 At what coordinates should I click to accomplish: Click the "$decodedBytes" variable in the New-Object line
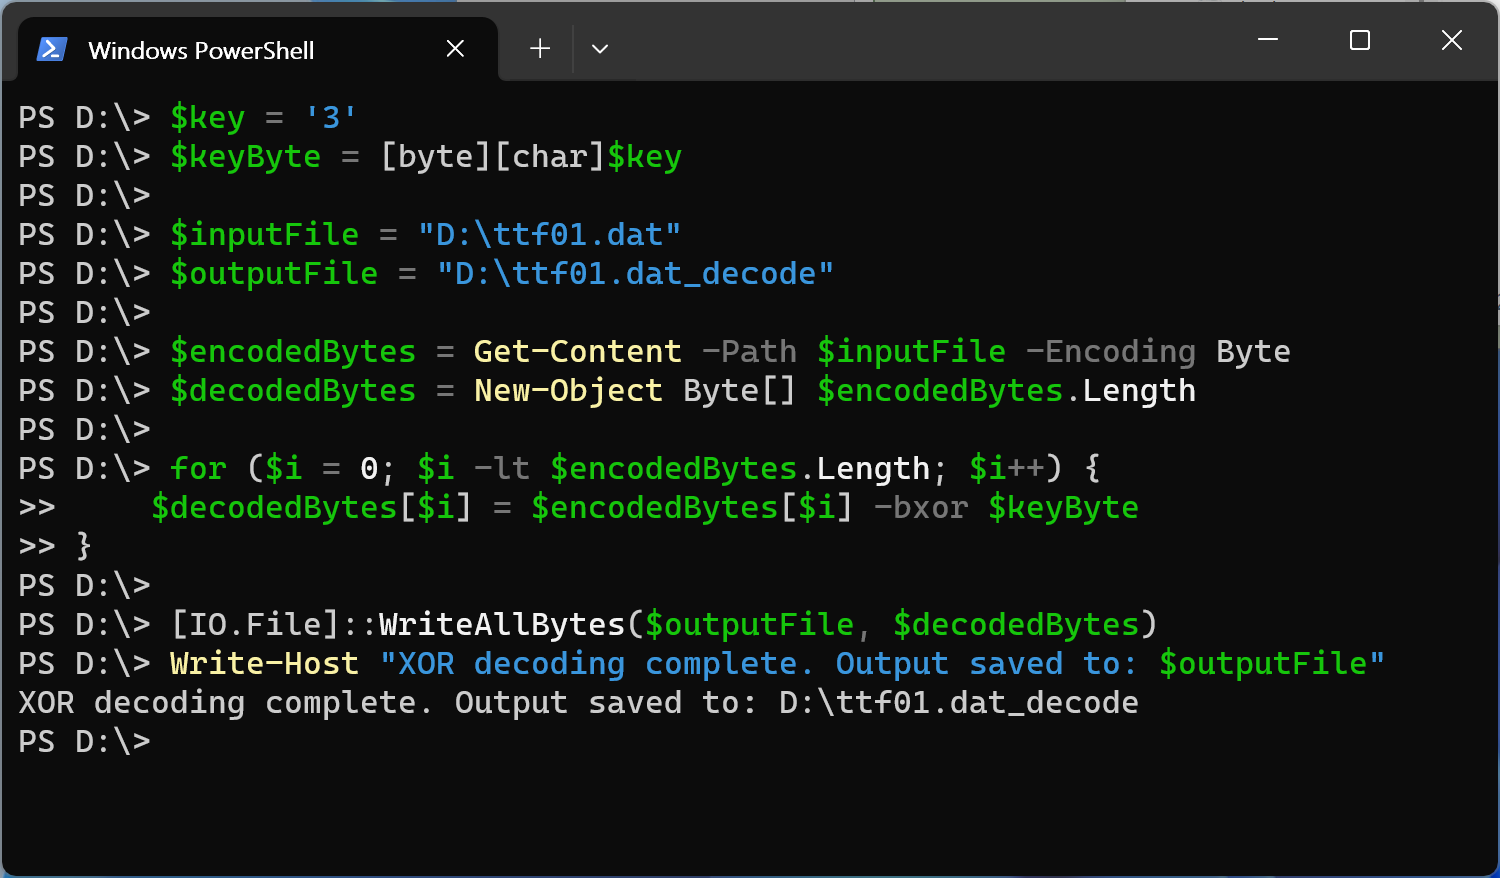point(293,391)
